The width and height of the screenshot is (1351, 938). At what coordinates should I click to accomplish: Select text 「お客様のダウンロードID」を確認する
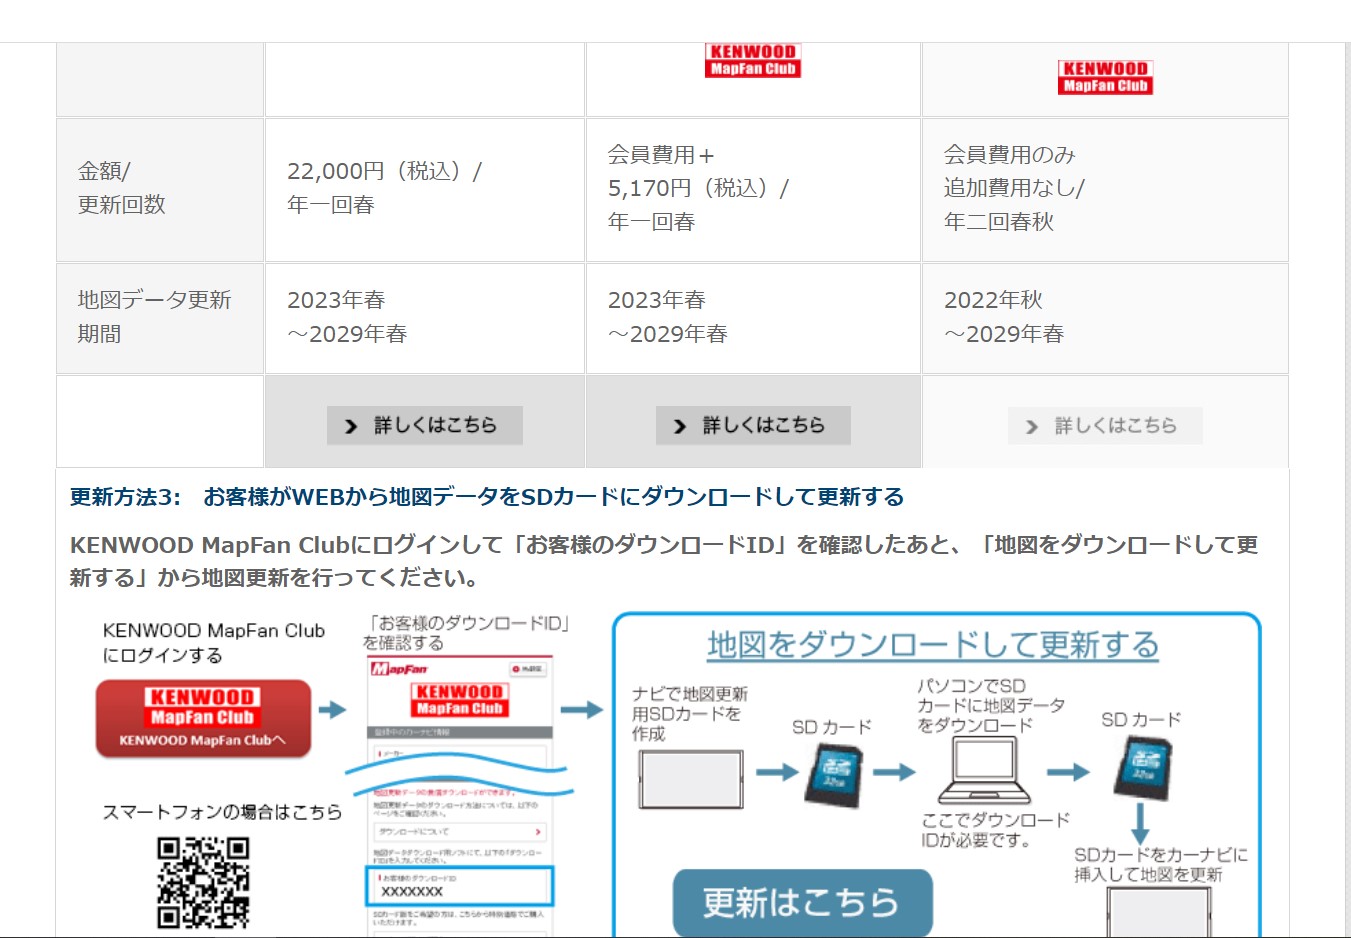pos(466,633)
